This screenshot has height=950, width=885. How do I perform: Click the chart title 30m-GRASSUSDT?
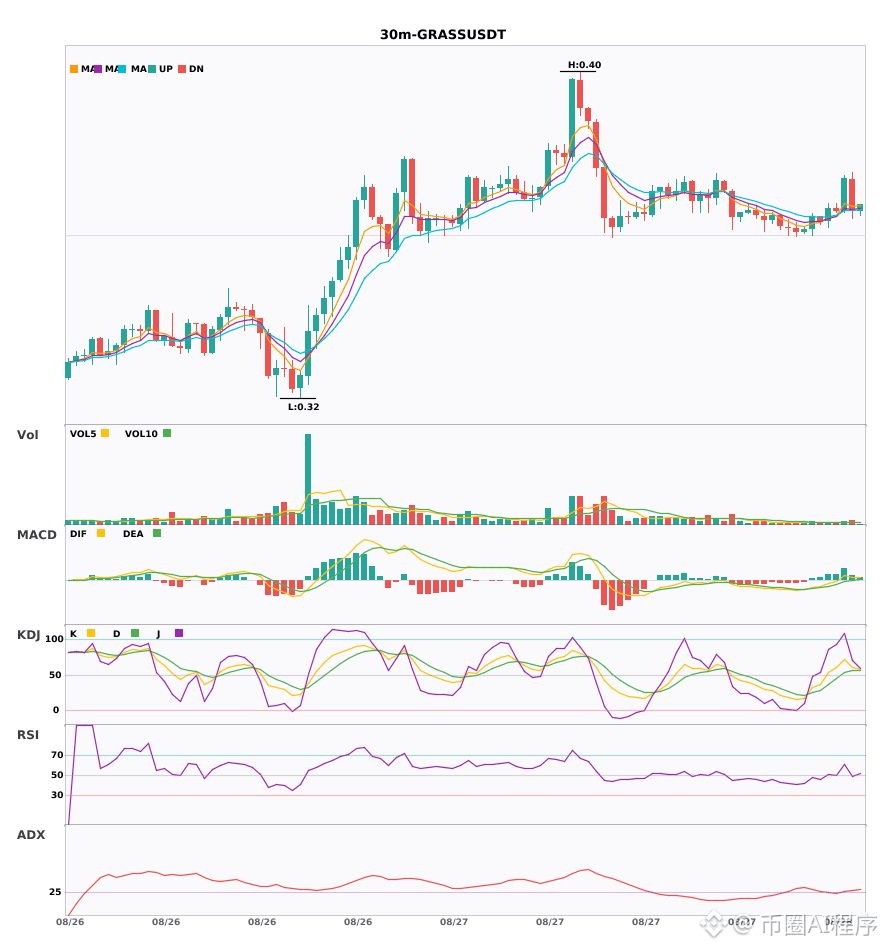[443, 35]
